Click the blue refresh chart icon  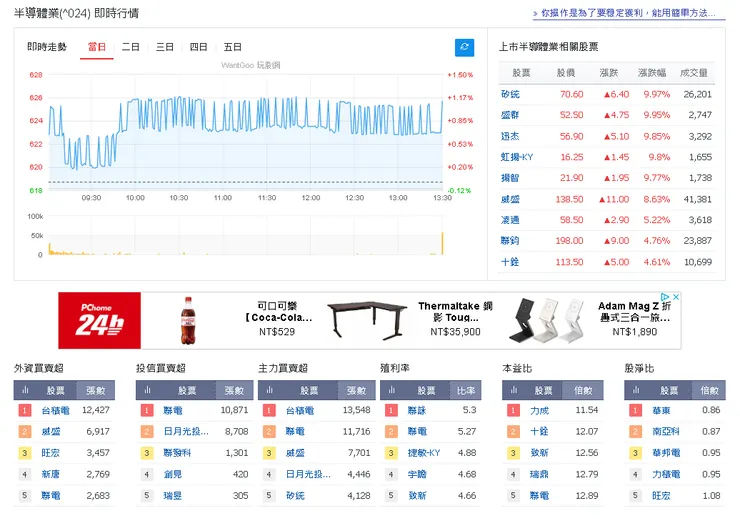click(464, 47)
